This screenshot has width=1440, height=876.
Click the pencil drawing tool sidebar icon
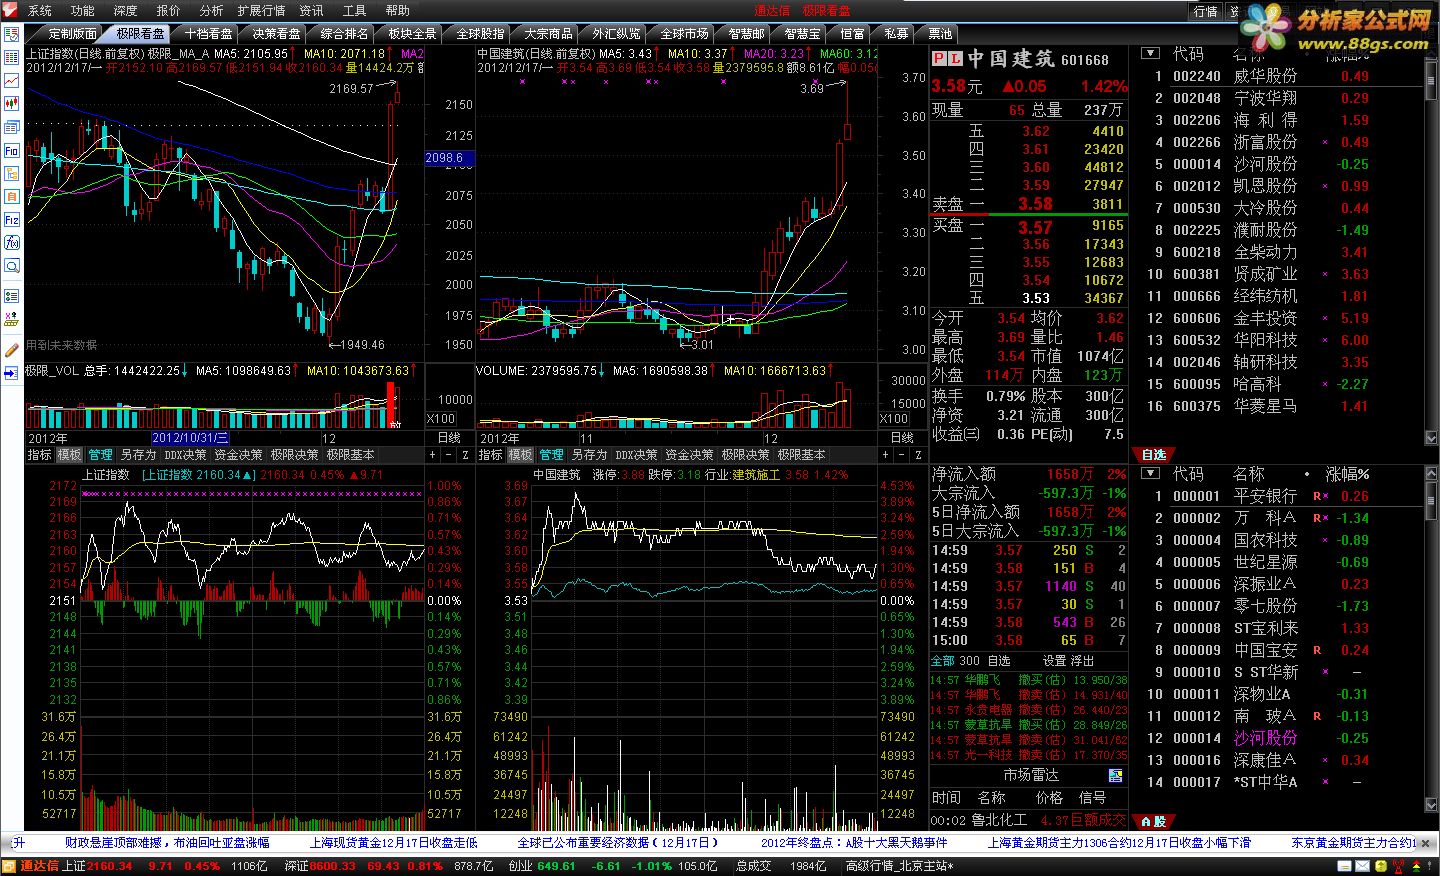click(x=11, y=349)
